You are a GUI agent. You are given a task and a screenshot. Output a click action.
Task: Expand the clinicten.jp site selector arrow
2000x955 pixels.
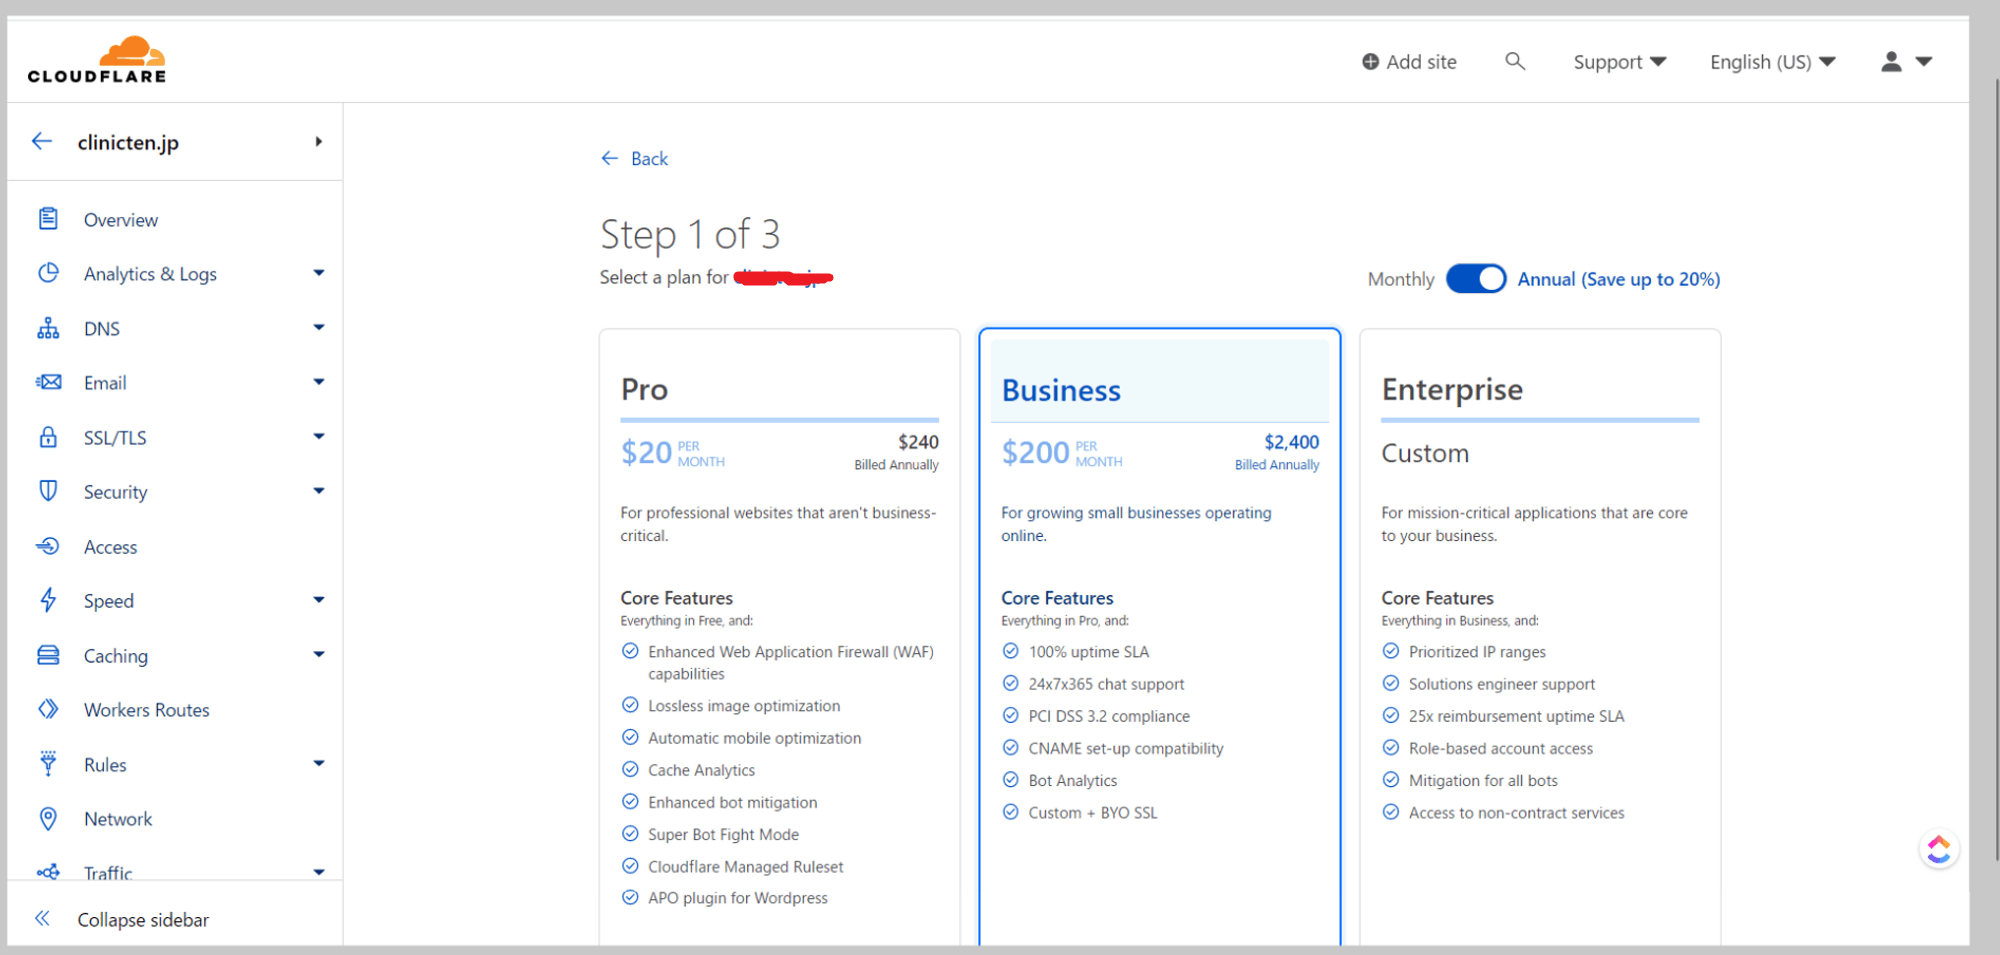[x=319, y=142]
